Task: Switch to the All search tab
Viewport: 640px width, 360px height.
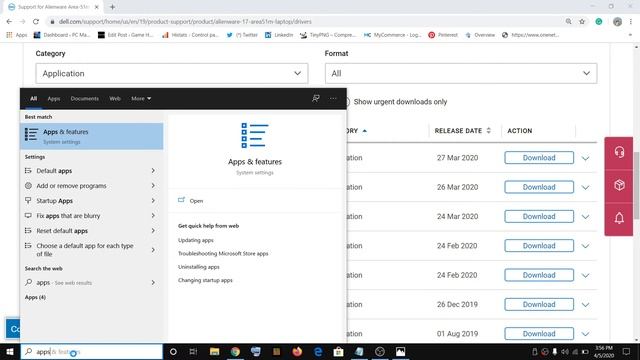Action: click(x=33, y=98)
